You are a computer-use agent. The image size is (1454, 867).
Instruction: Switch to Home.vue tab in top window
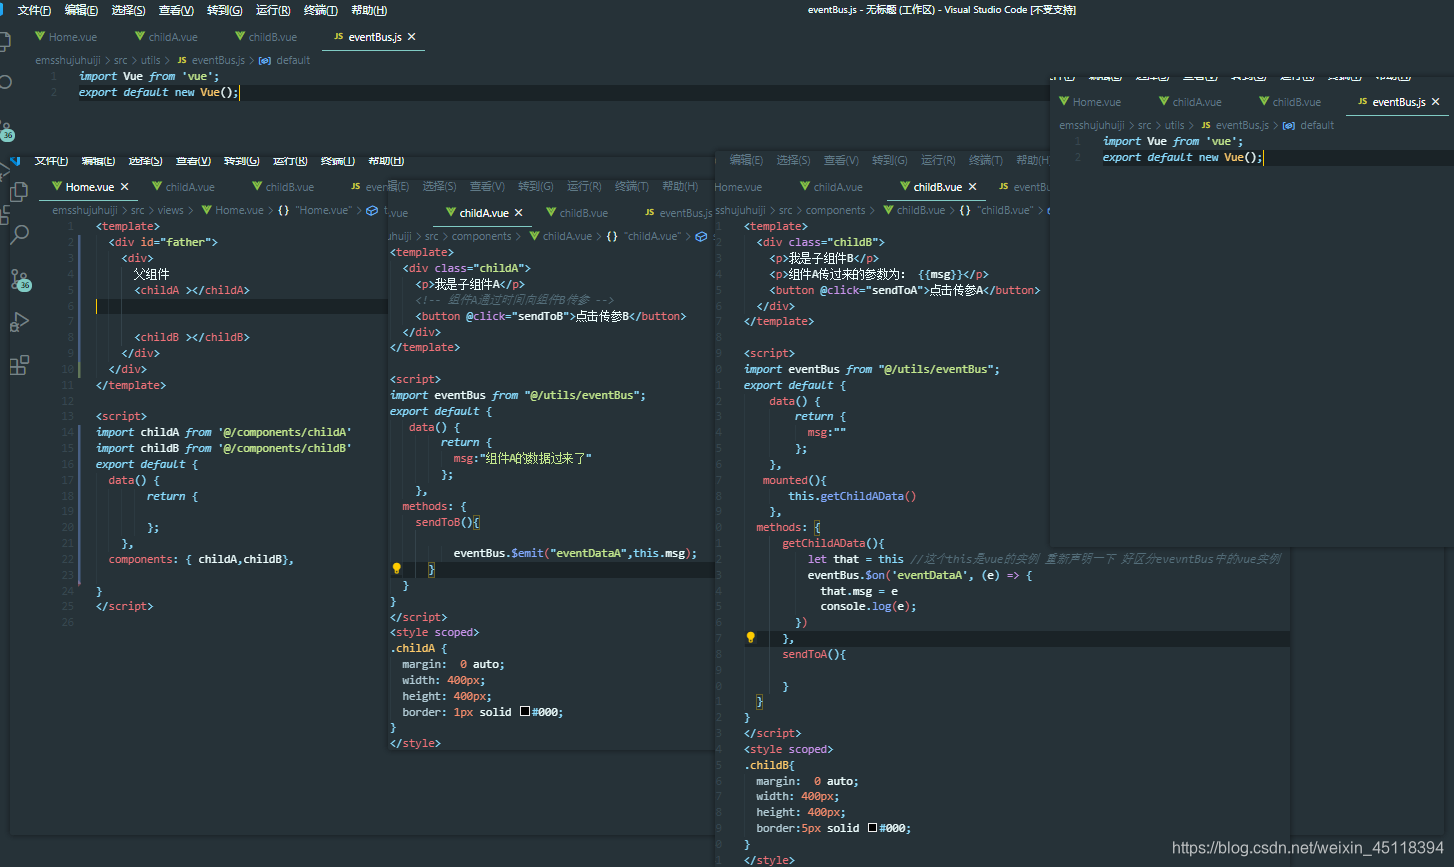(x=72, y=37)
